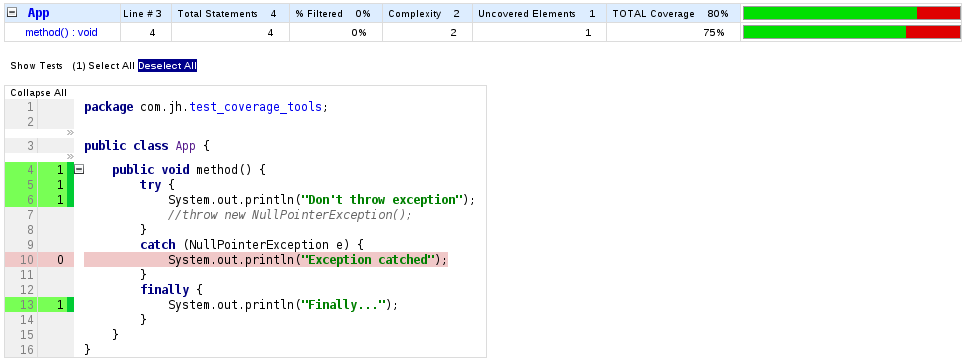Expand hidden lines marker above line 3
Screen dimensions: 966x363
coord(70,132)
